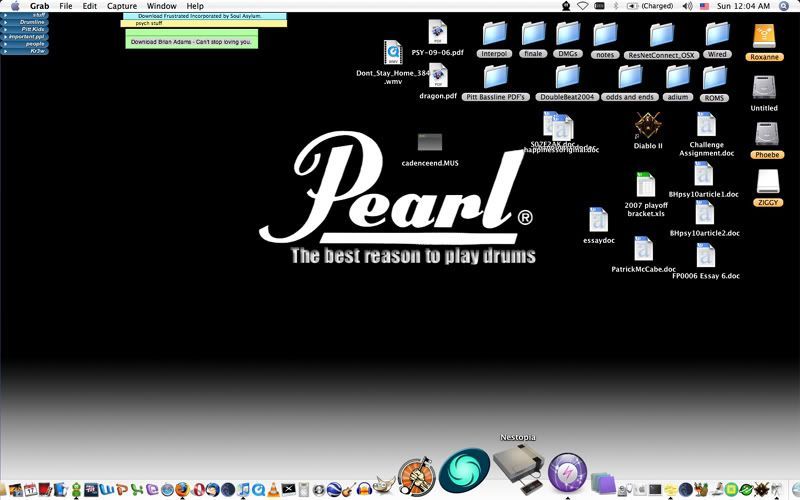
Task: Launch GIMP from the dock
Action: (383, 486)
